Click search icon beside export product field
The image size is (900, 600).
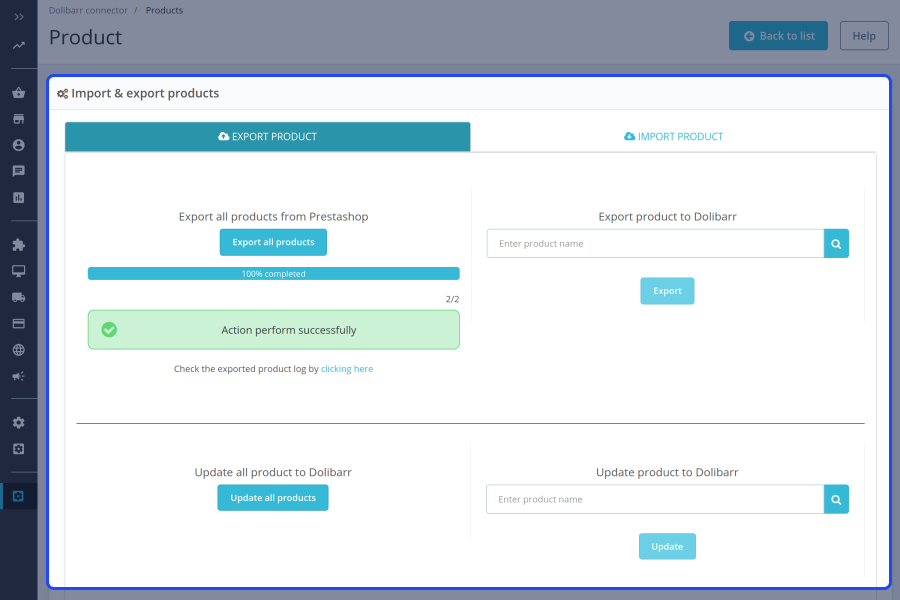tap(836, 243)
